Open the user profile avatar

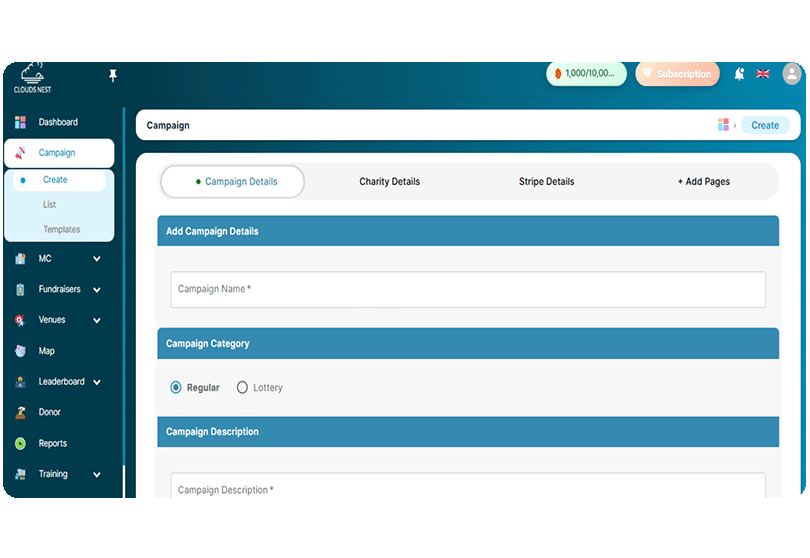pyautogui.click(x=791, y=73)
